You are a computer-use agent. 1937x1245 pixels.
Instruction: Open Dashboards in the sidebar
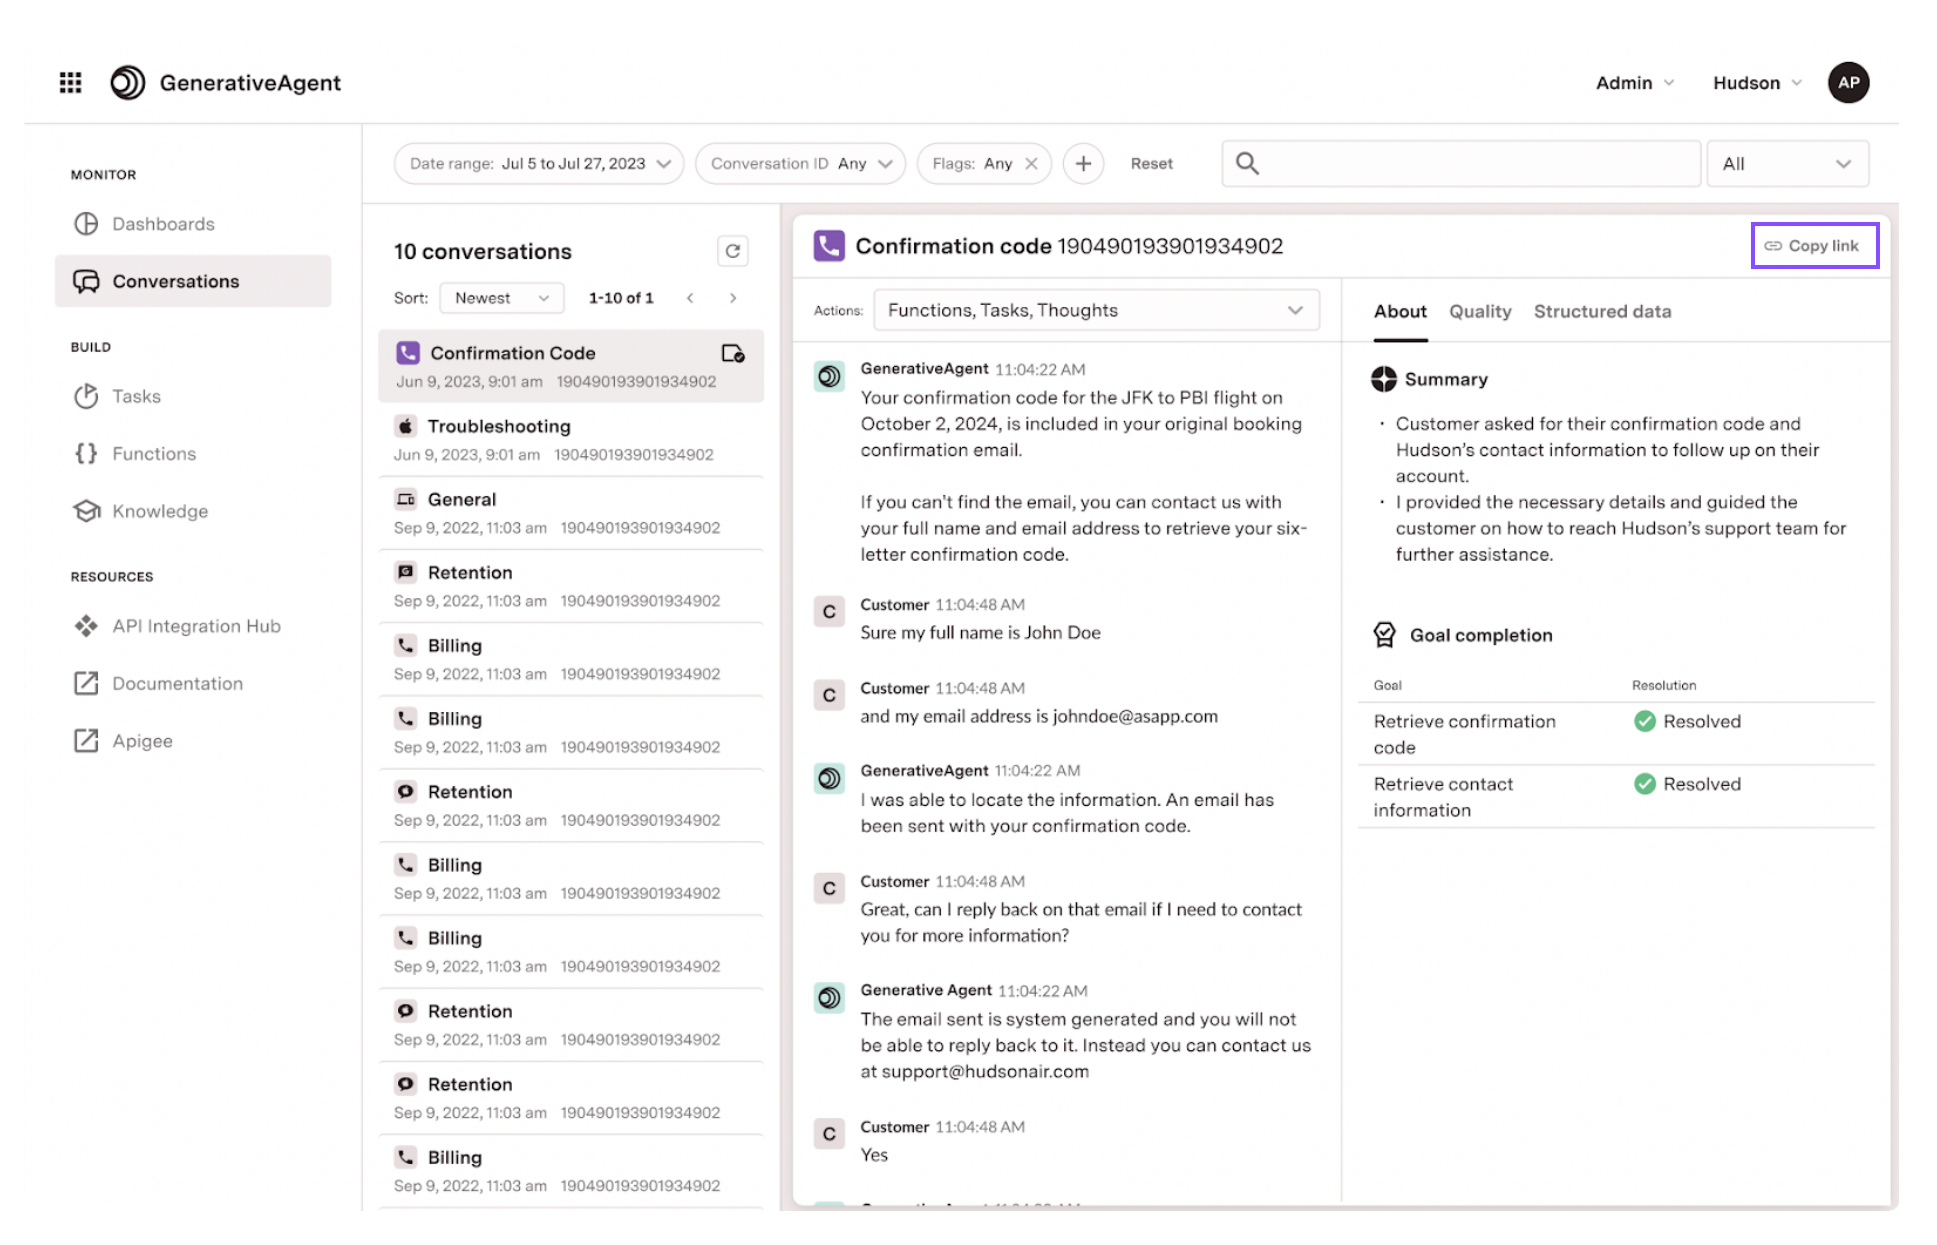point(163,224)
